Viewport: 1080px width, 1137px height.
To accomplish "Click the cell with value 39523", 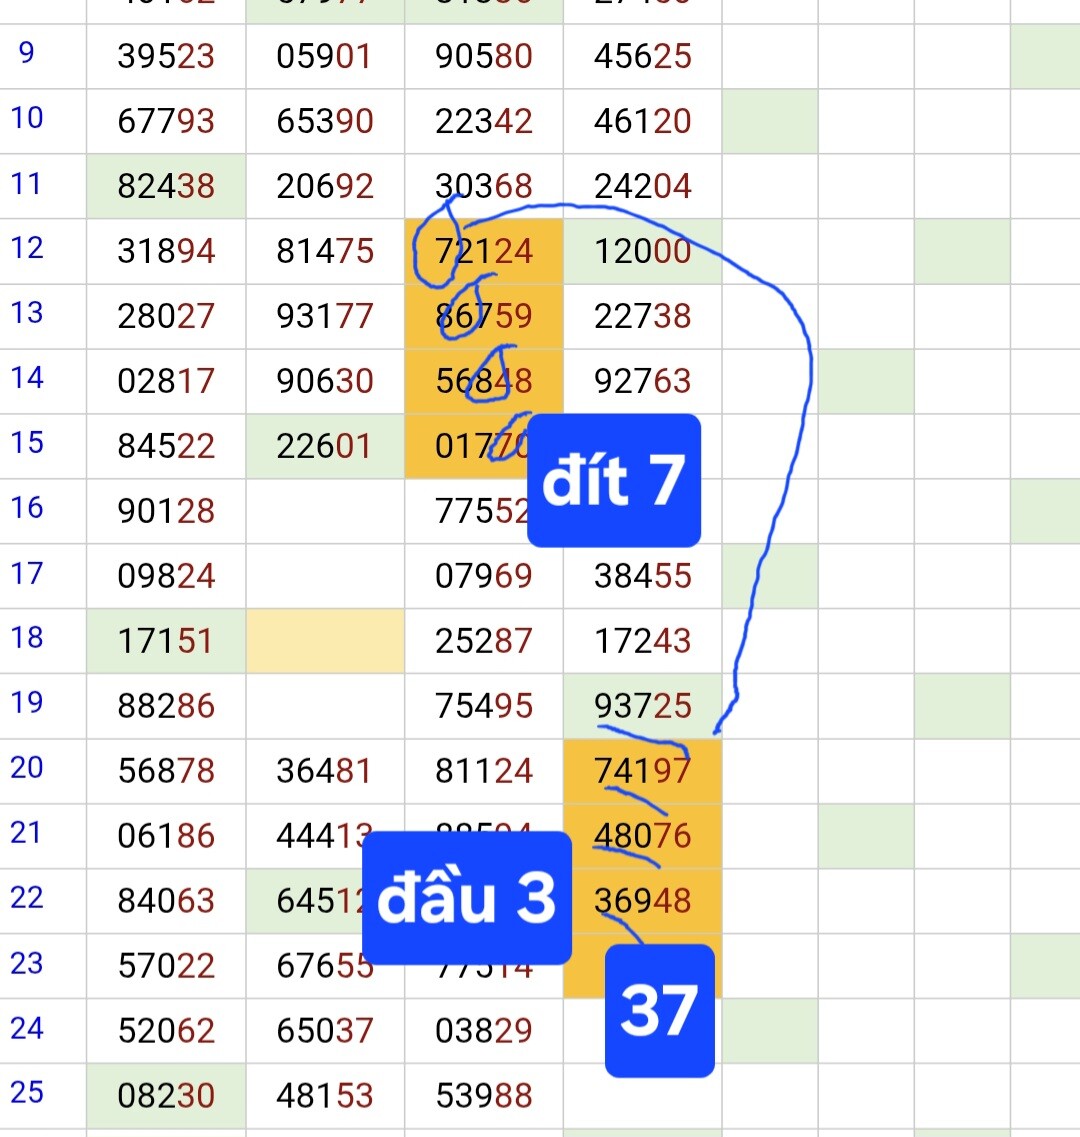I will pyautogui.click(x=166, y=56).
